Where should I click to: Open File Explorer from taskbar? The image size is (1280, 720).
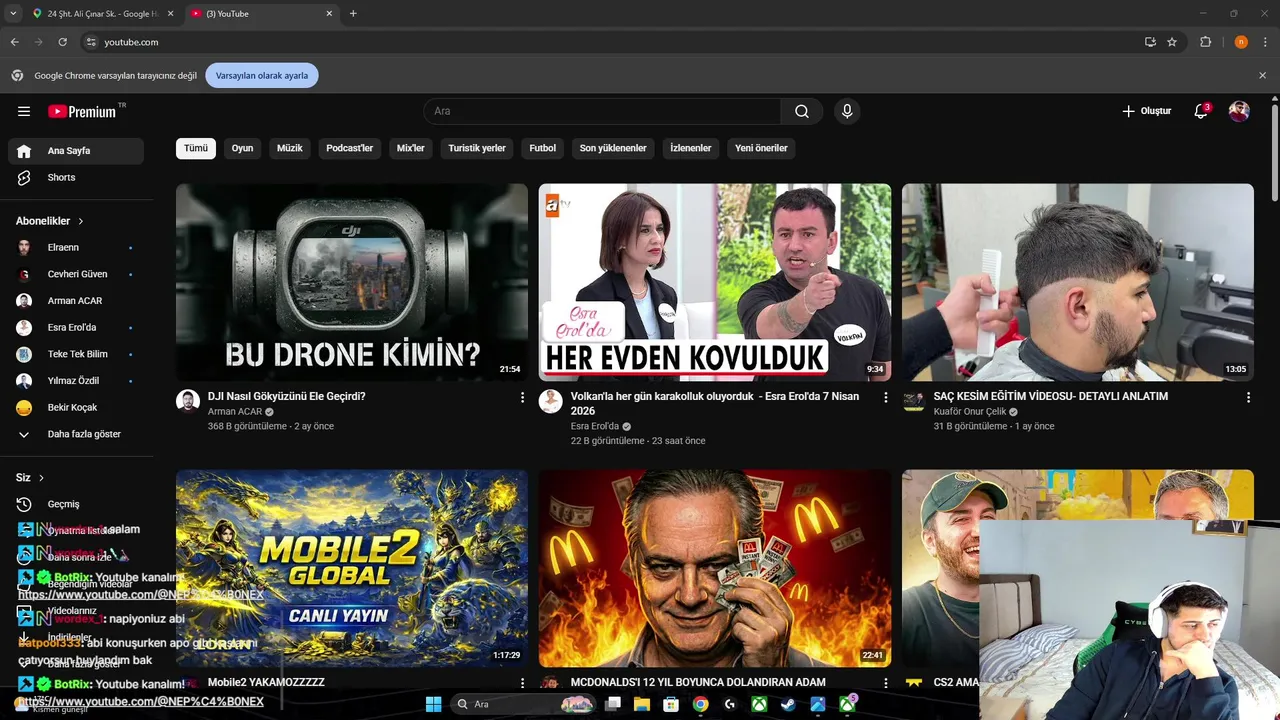(x=642, y=704)
